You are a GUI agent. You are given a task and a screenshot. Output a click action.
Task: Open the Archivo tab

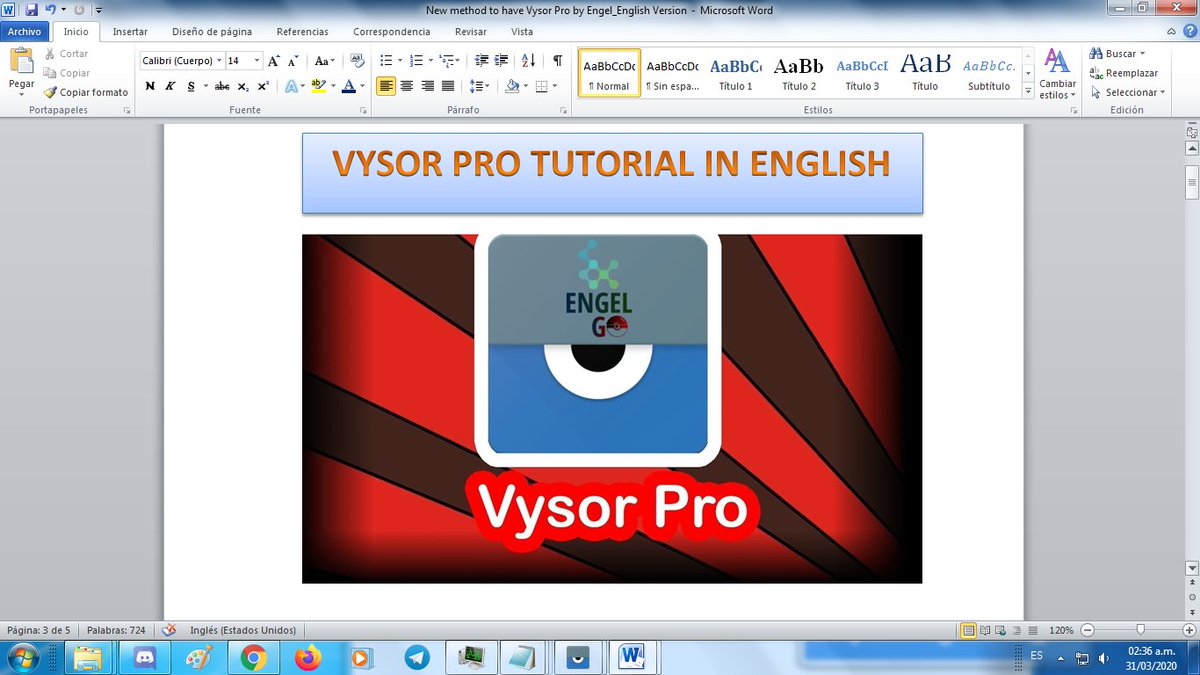click(23, 32)
